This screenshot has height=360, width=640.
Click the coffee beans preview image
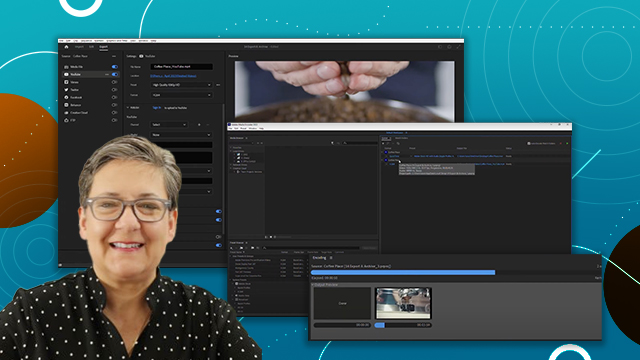pos(344,91)
